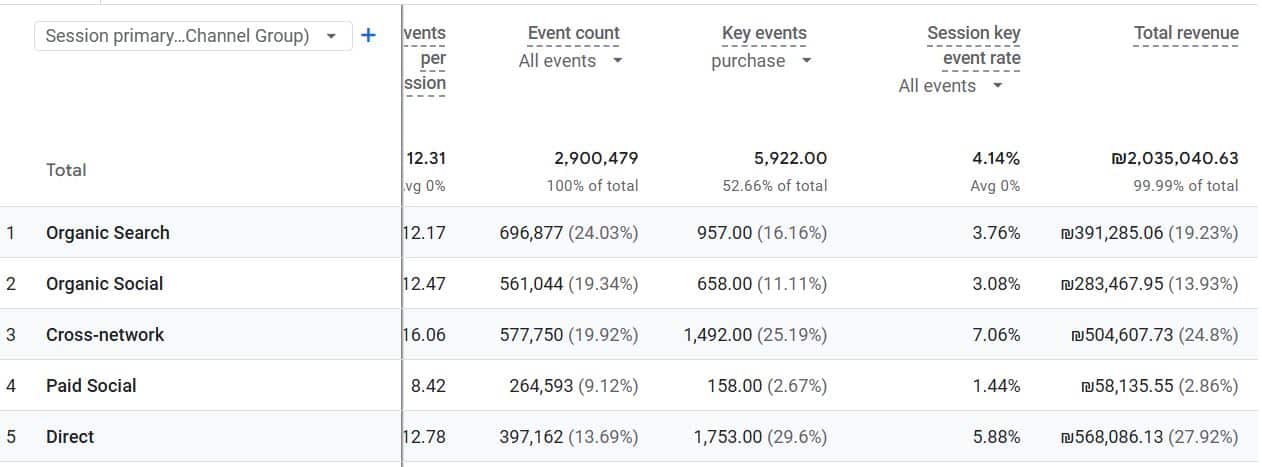Click Session key event rate column header
The image size is (1262, 467).
[973, 45]
